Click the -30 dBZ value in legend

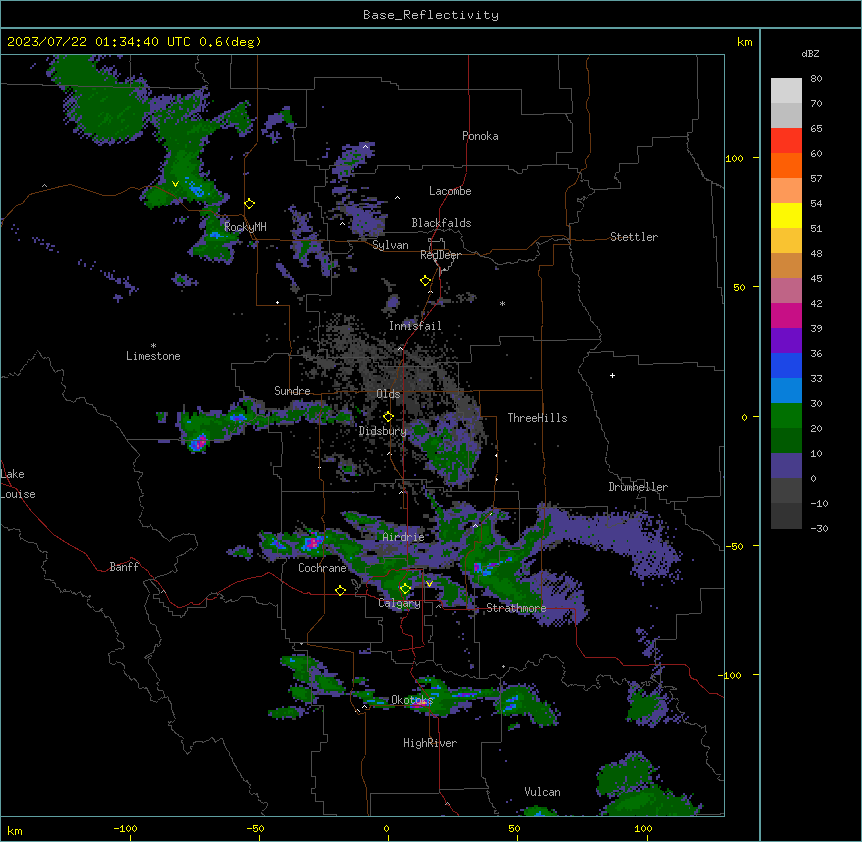coord(819,528)
